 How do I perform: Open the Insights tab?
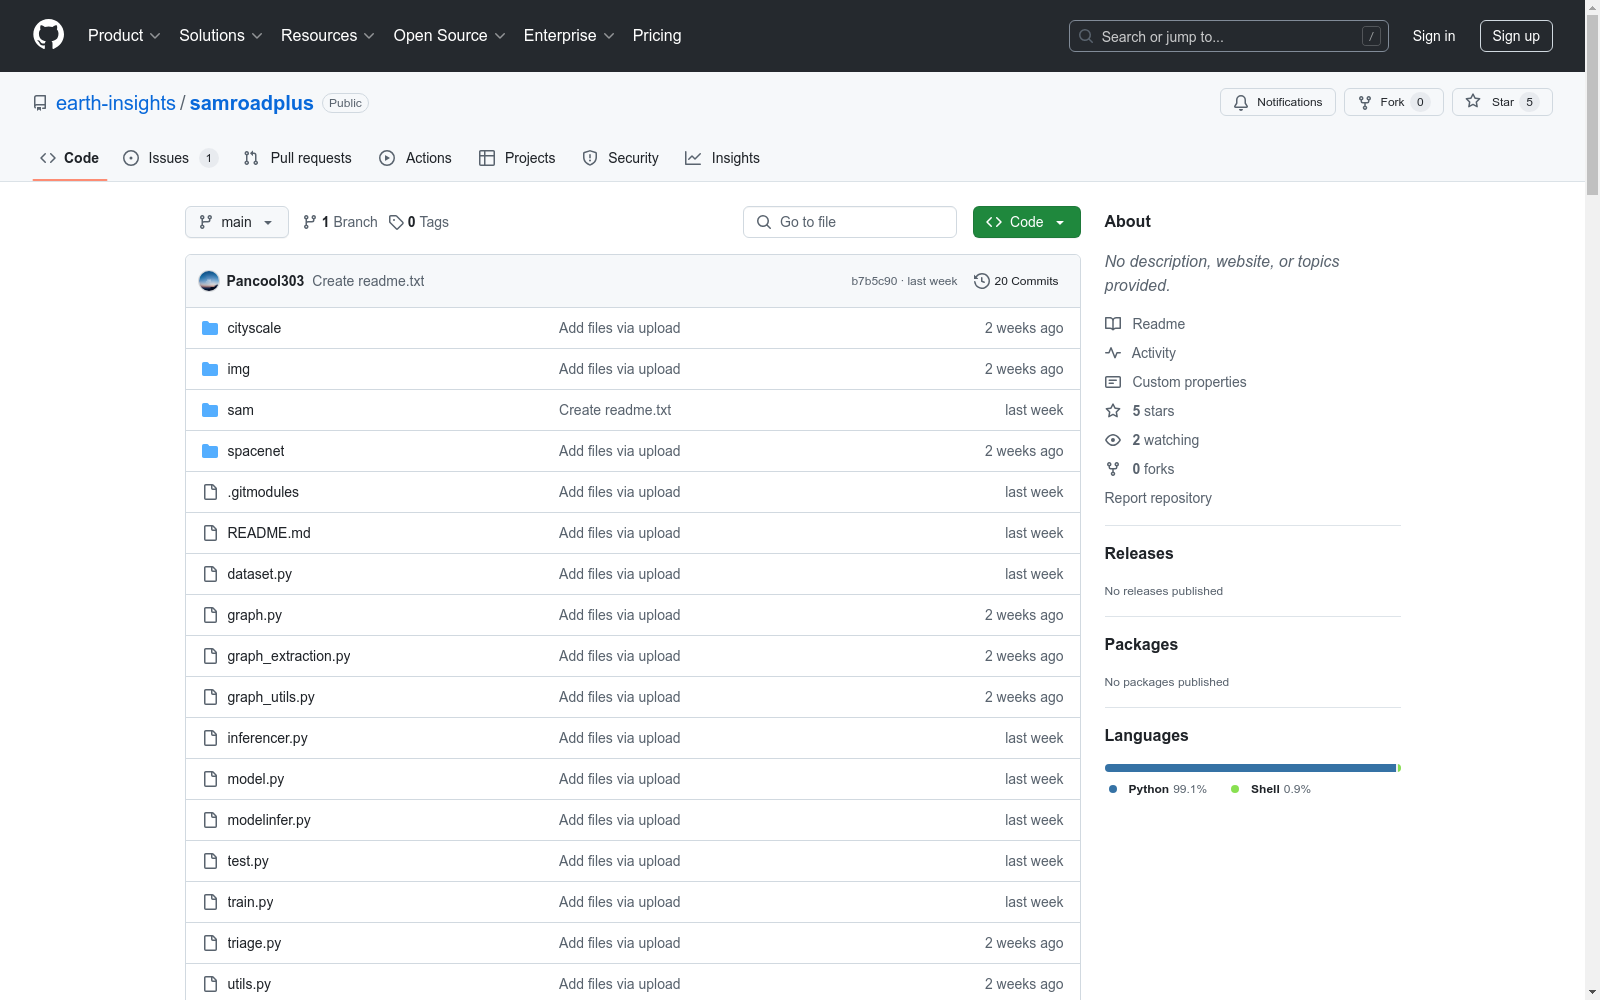(723, 158)
